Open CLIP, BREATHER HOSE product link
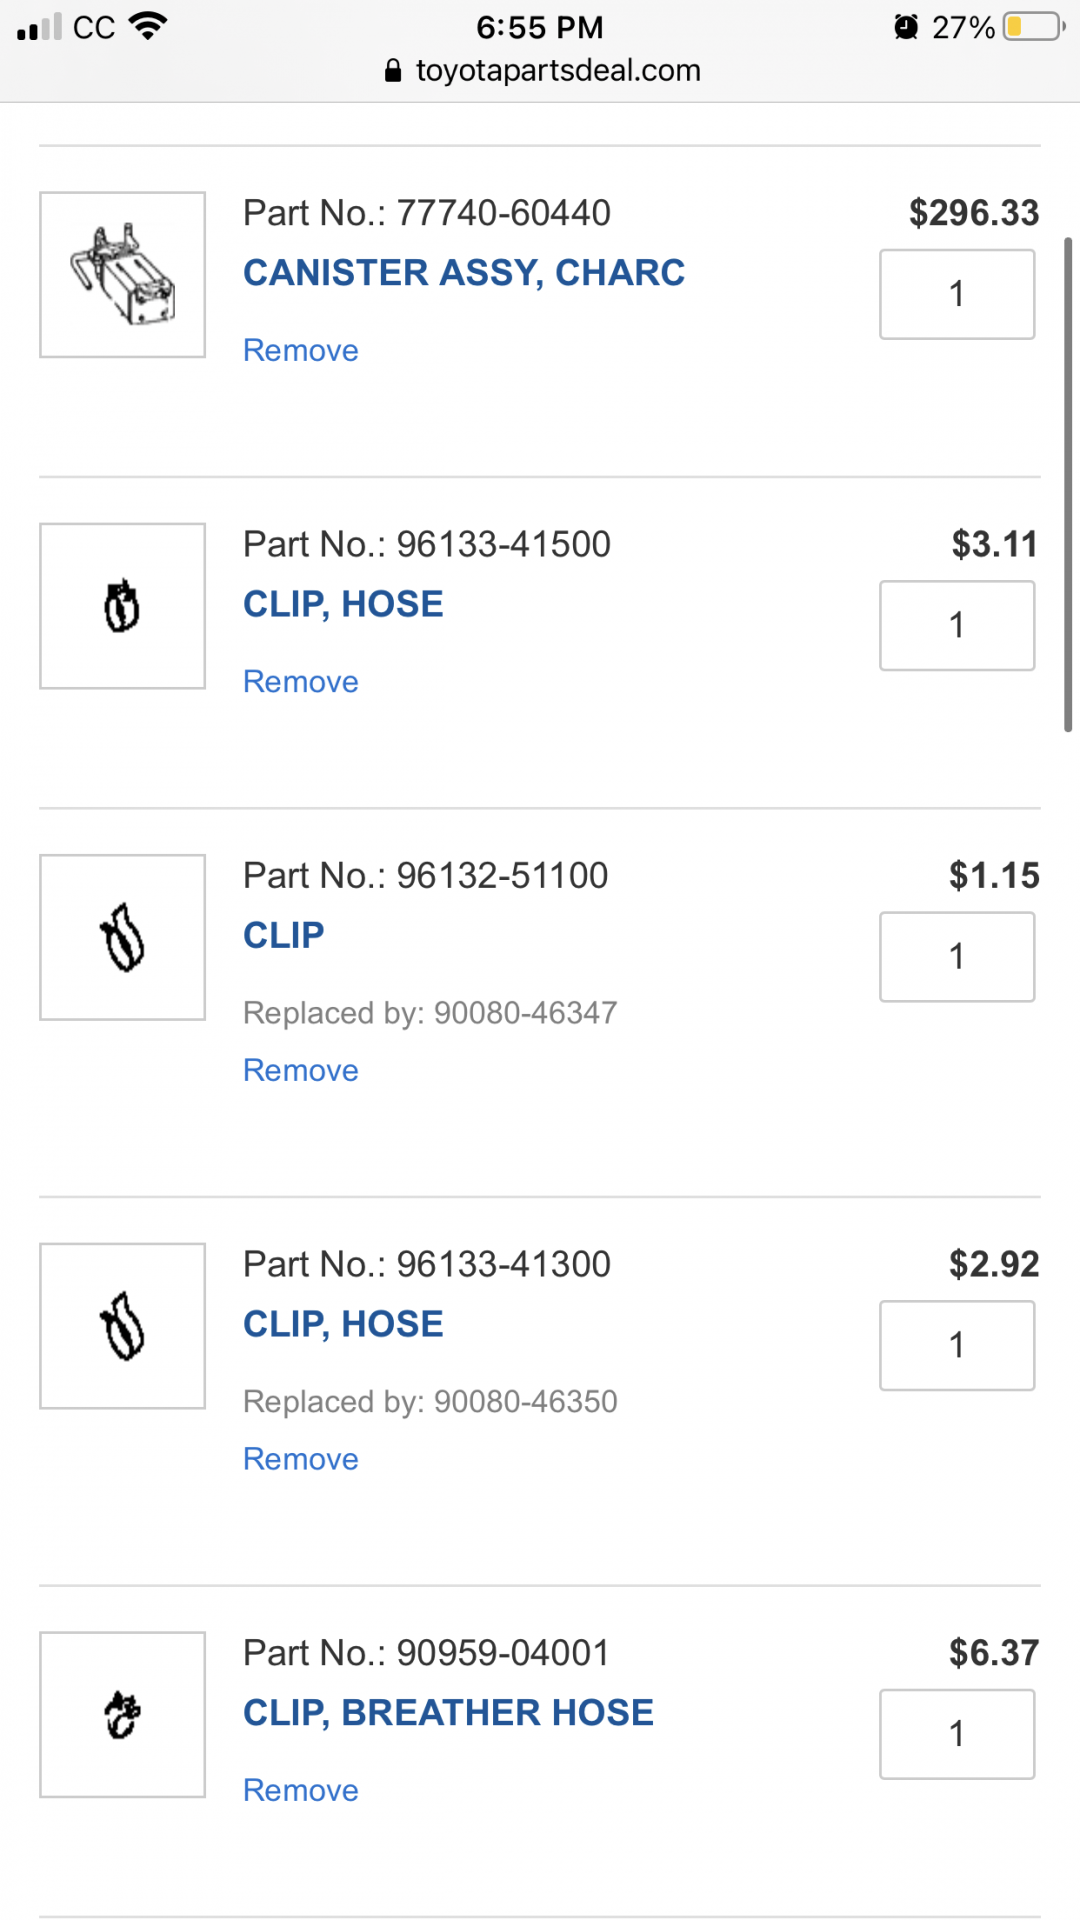This screenshot has width=1080, height=1920. [448, 1712]
